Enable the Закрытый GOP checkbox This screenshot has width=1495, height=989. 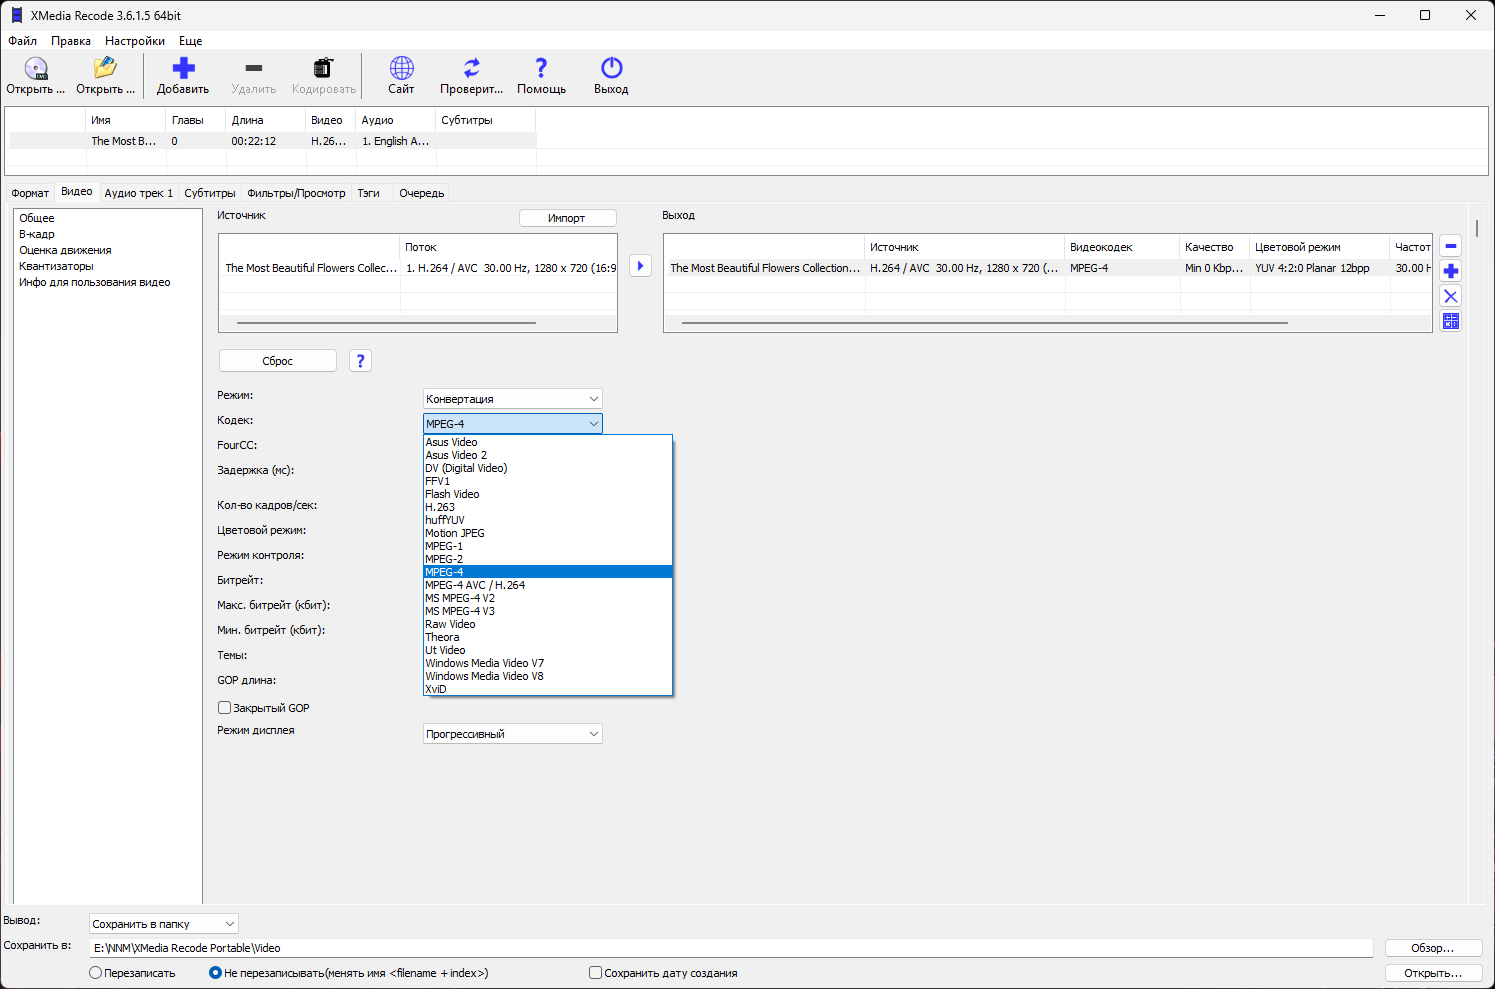[224, 708]
